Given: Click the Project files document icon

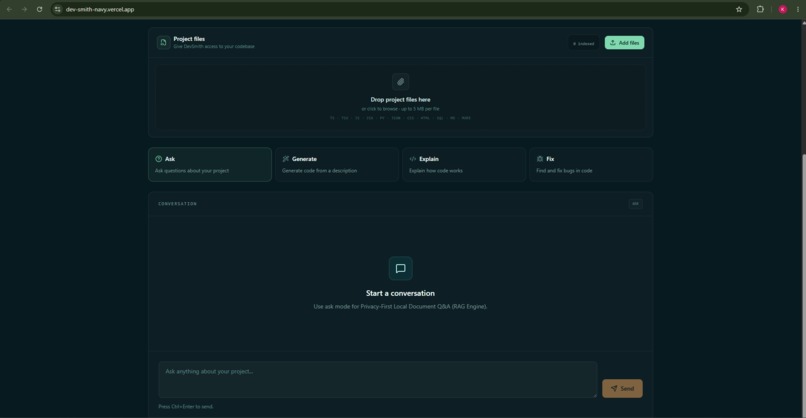Looking at the screenshot, I should 163,43.
